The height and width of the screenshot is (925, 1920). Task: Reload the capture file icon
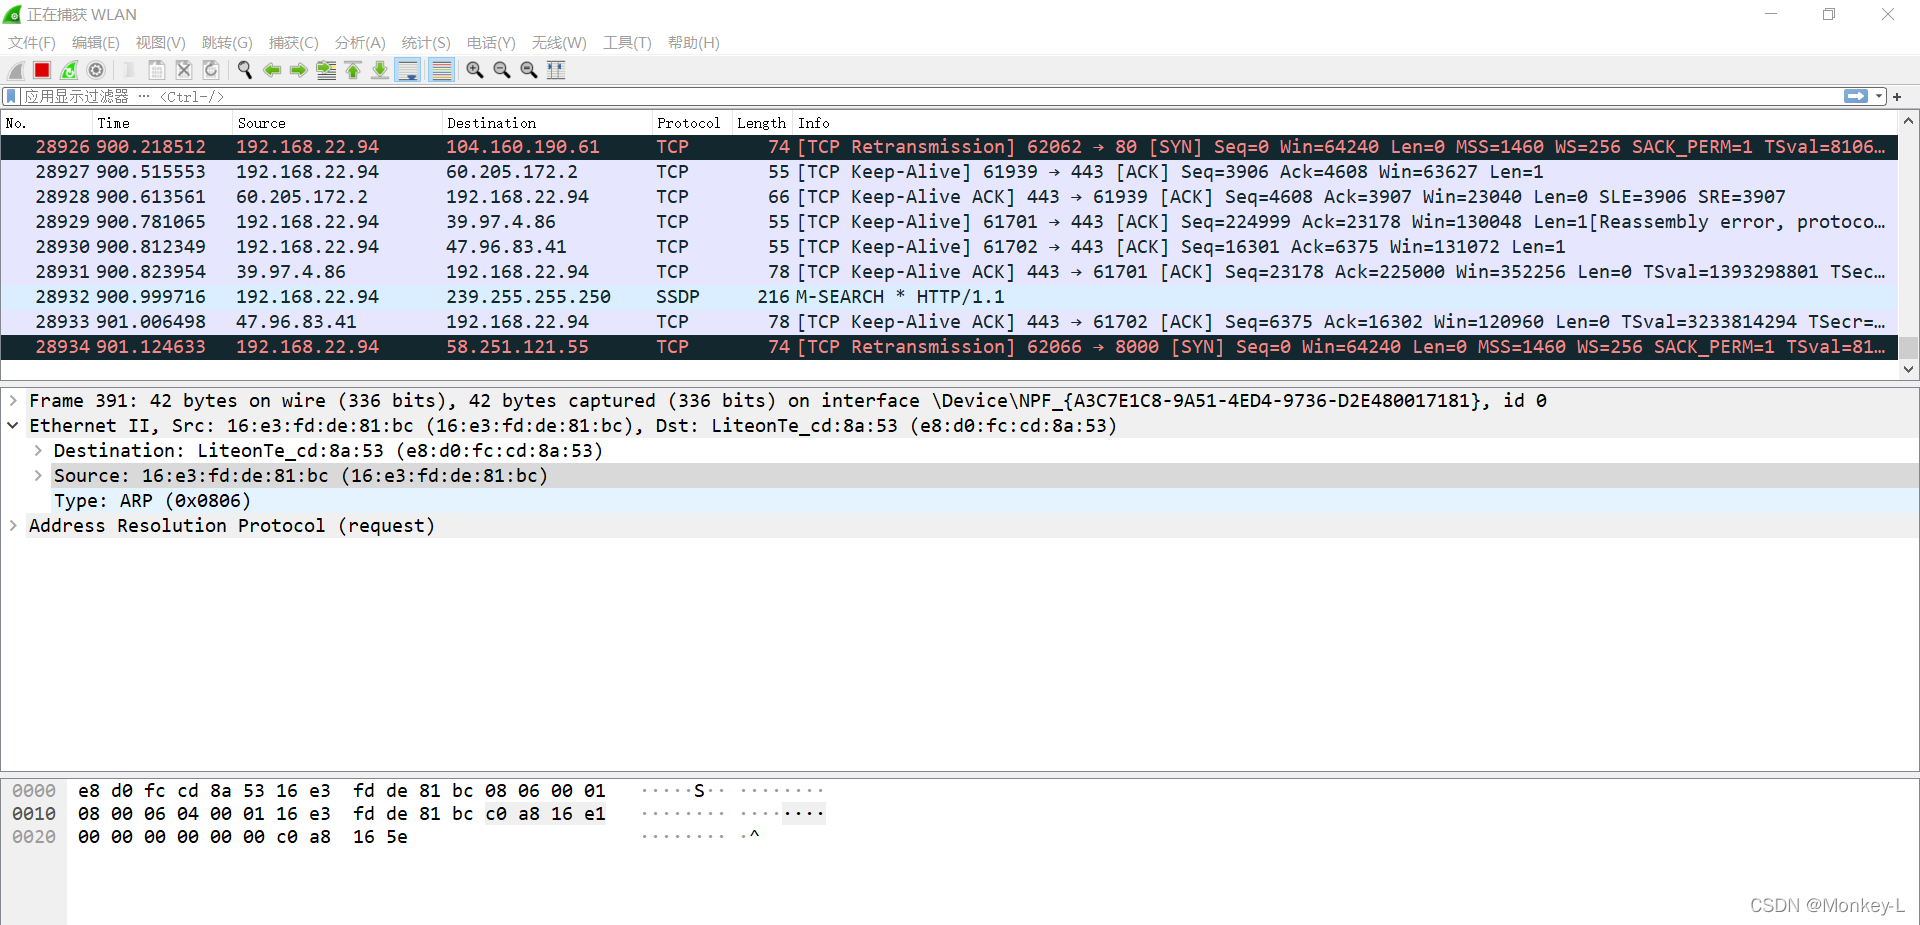coord(211,70)
